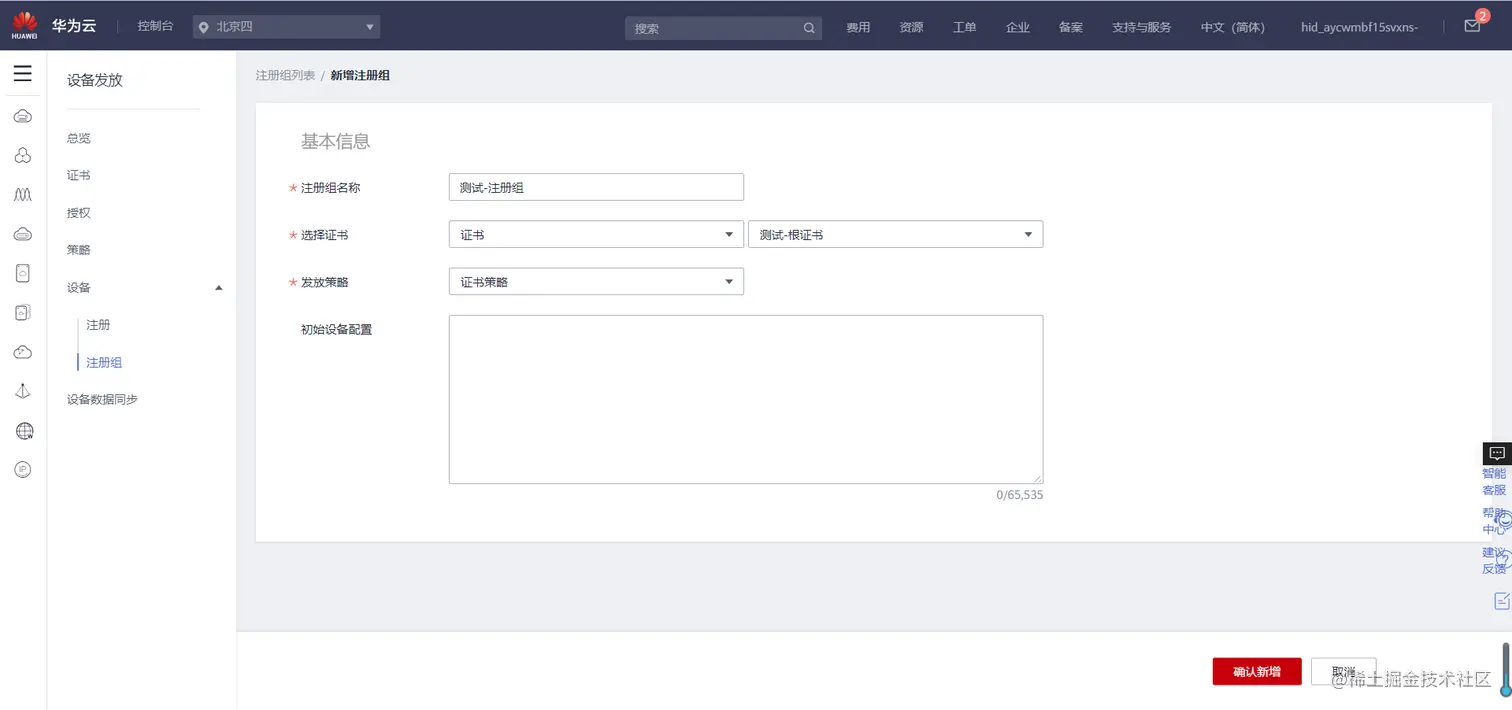Click the three-hexagon cluster sidebar icon
Image resolution: width=1512 pixels, height=710 pixels.
(x=22, y=155)
